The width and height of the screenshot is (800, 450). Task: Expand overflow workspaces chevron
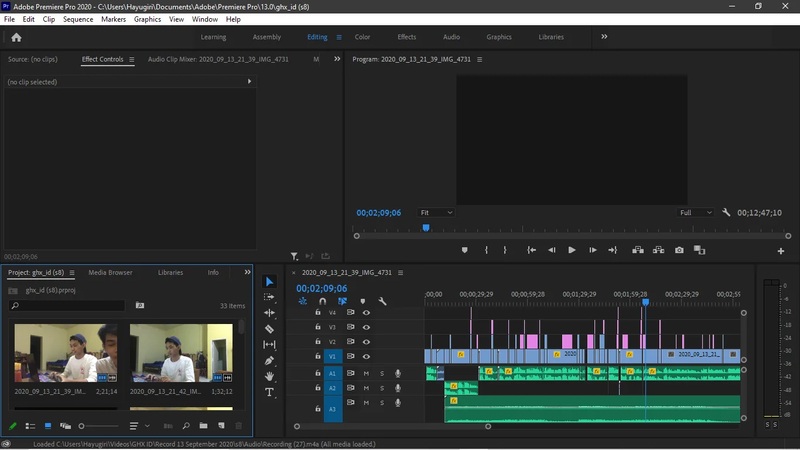click(x=604, y=37)
